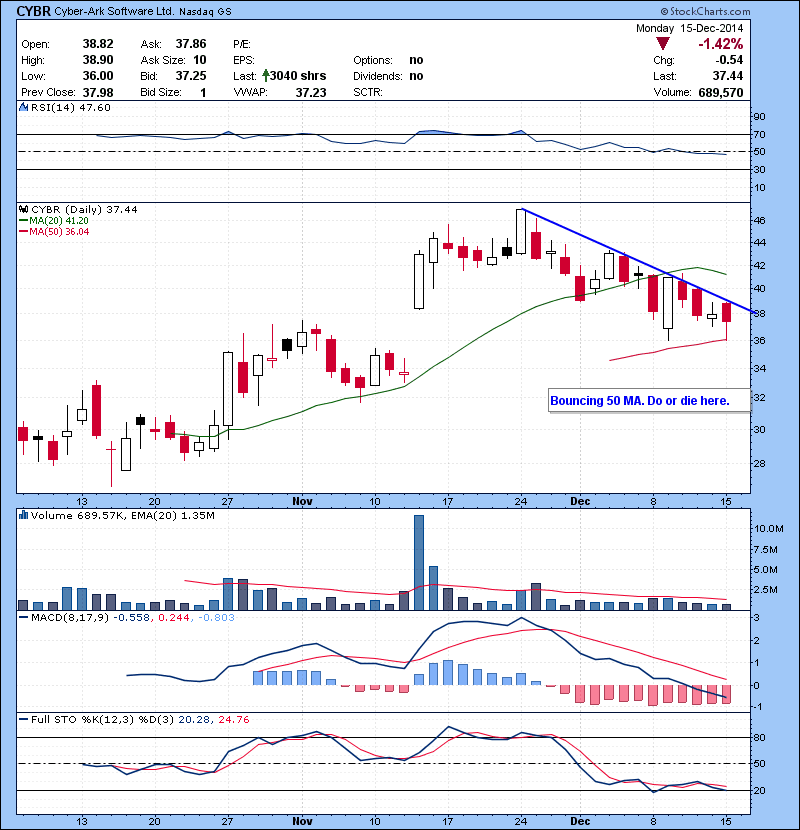Click the MA(50) red legend line
The height and width of the screenshot is (830, 800).
23,232
